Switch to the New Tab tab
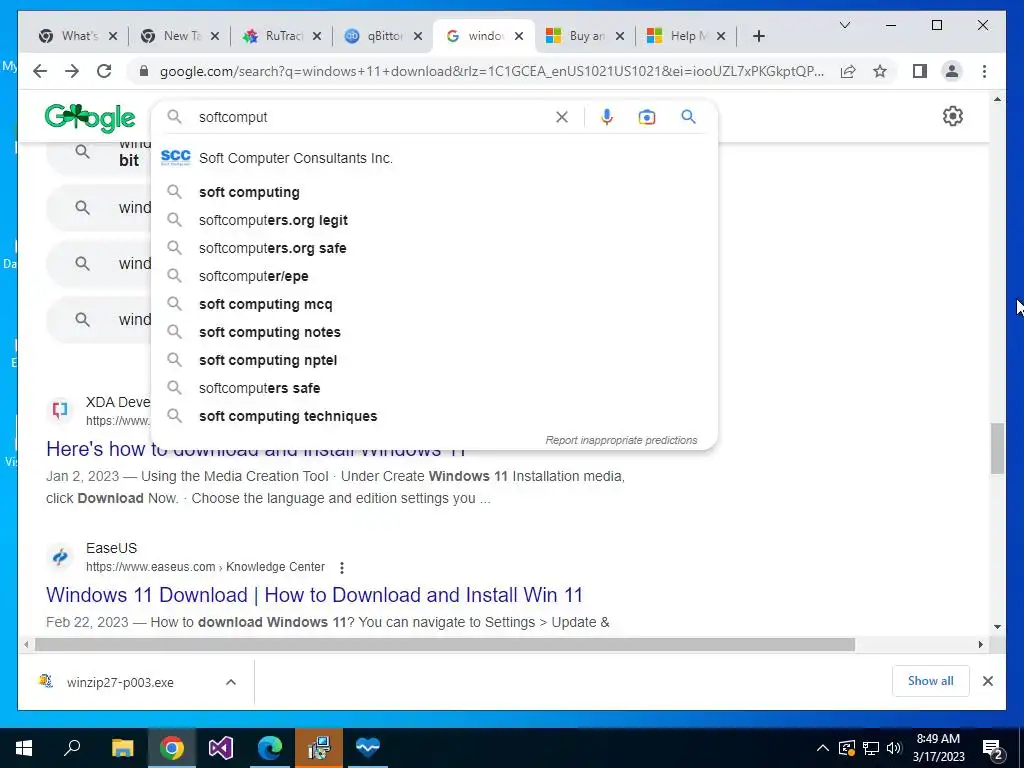 pos(181,36)
